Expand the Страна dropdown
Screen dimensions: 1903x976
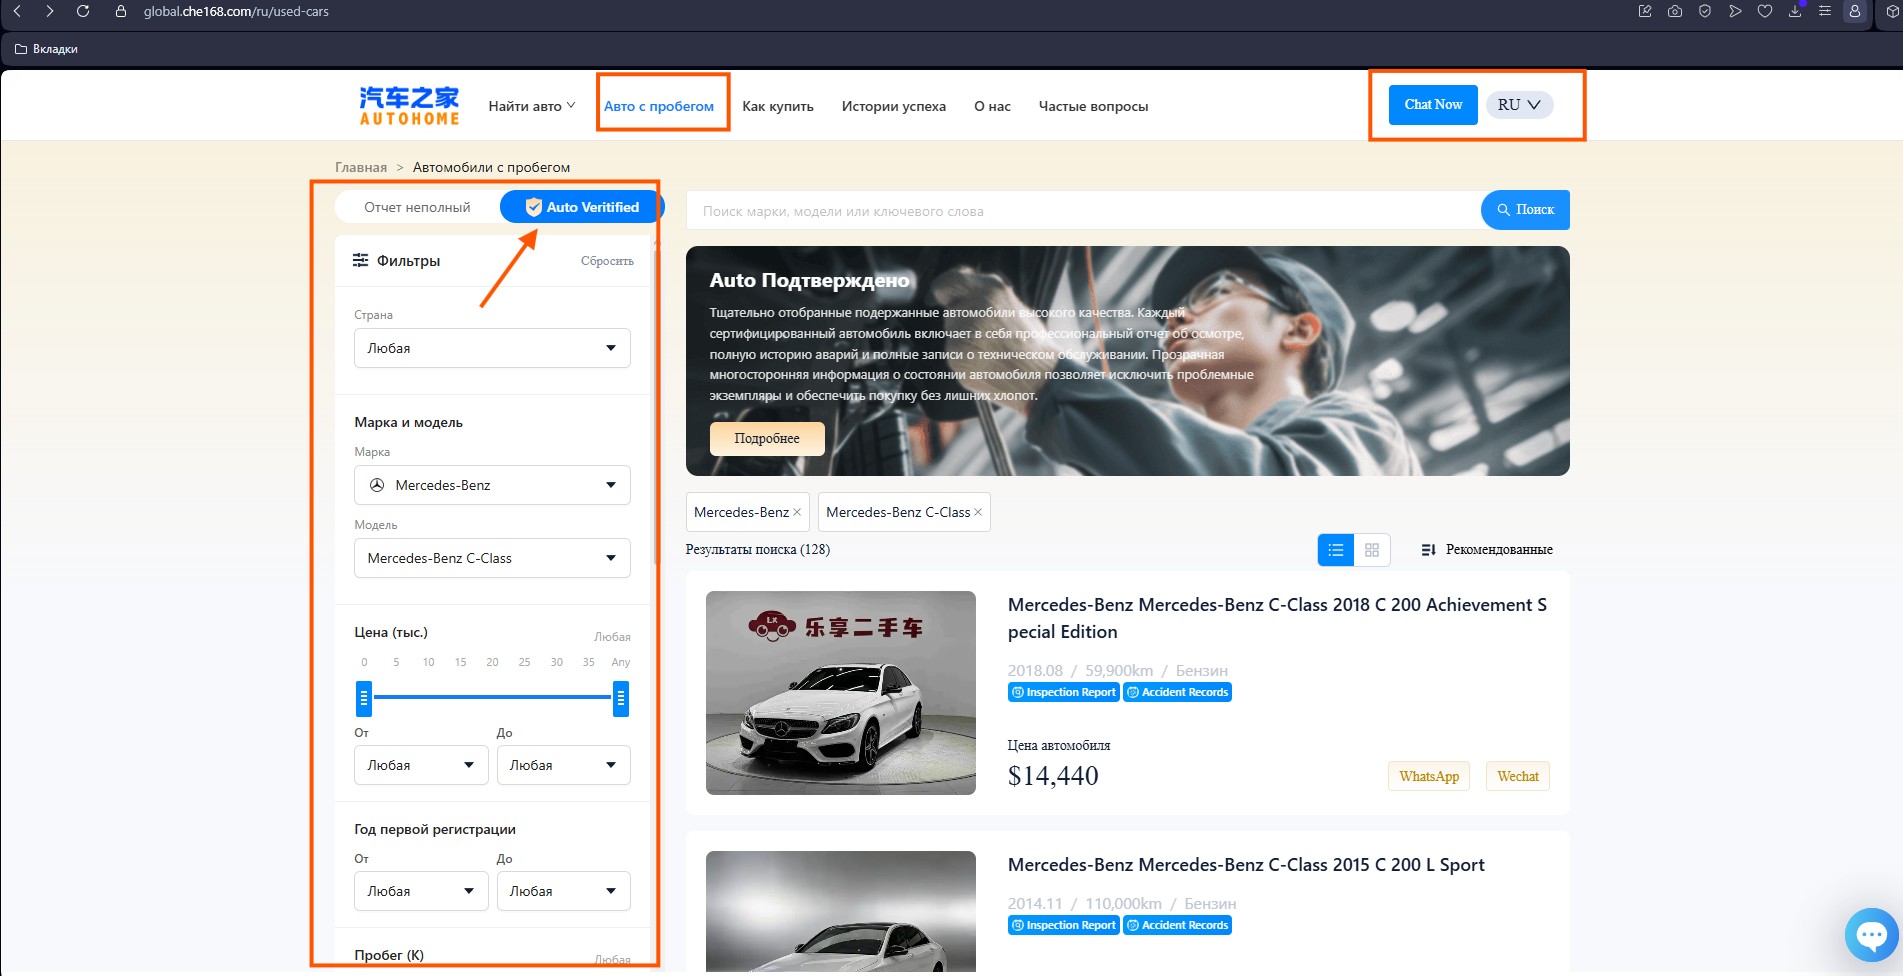(x=492, y=348)
